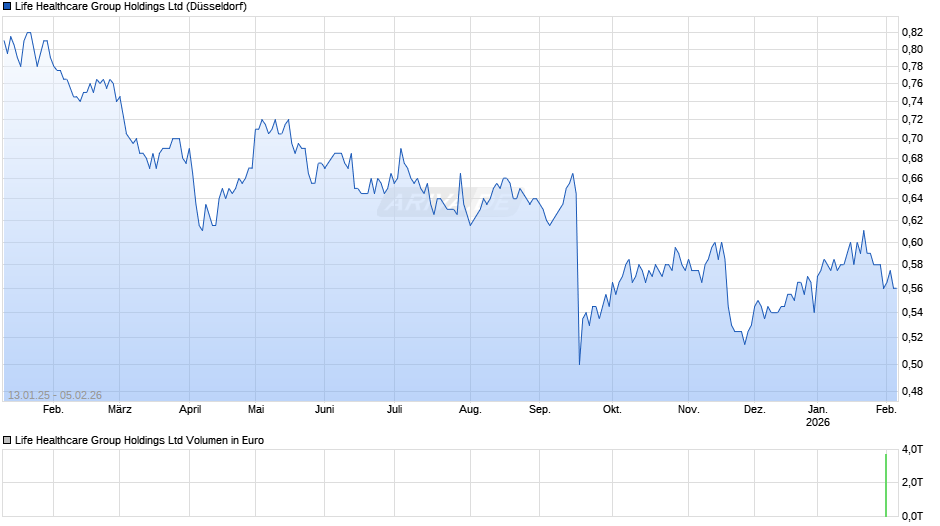Click the Dez. month label
The height and width of the screenshot is (526, 940).
click(x=754, y=409)
